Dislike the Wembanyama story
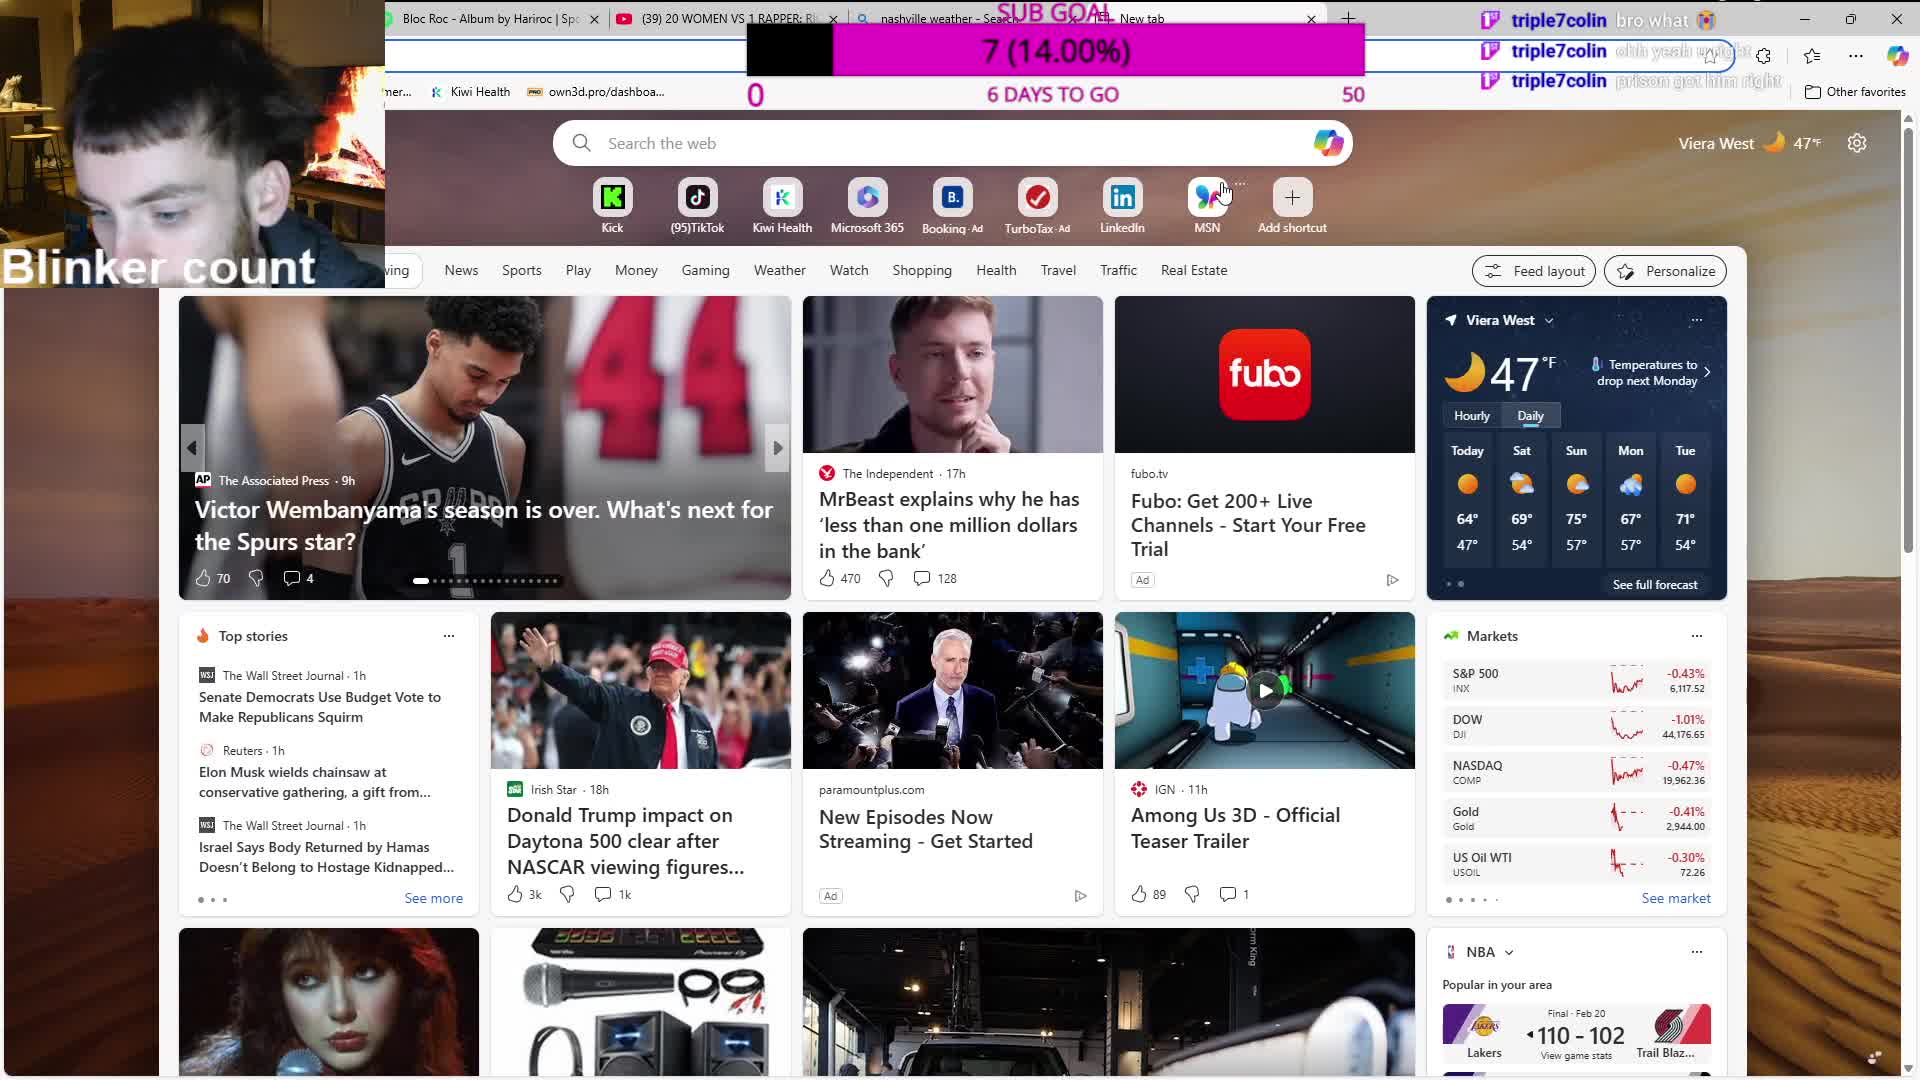This screenshot has height=1080, width=1920. tap(256, 578)
